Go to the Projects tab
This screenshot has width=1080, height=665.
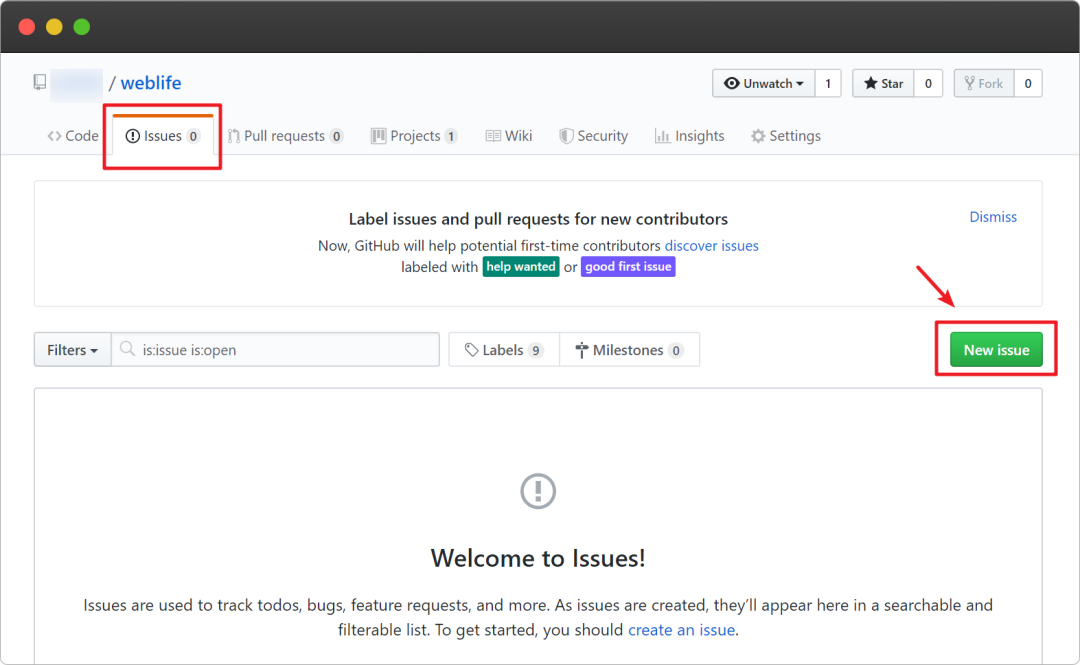pos(414,136)
